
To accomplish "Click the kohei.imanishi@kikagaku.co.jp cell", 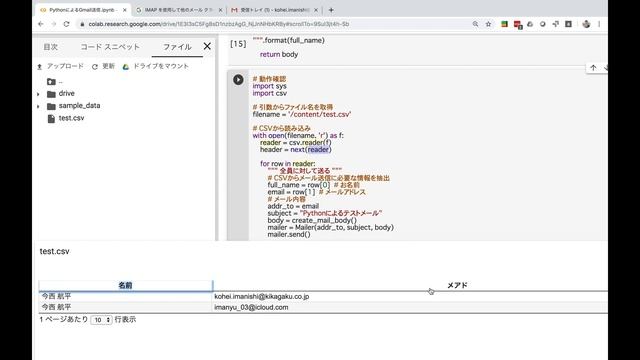I will coord(262,296).
